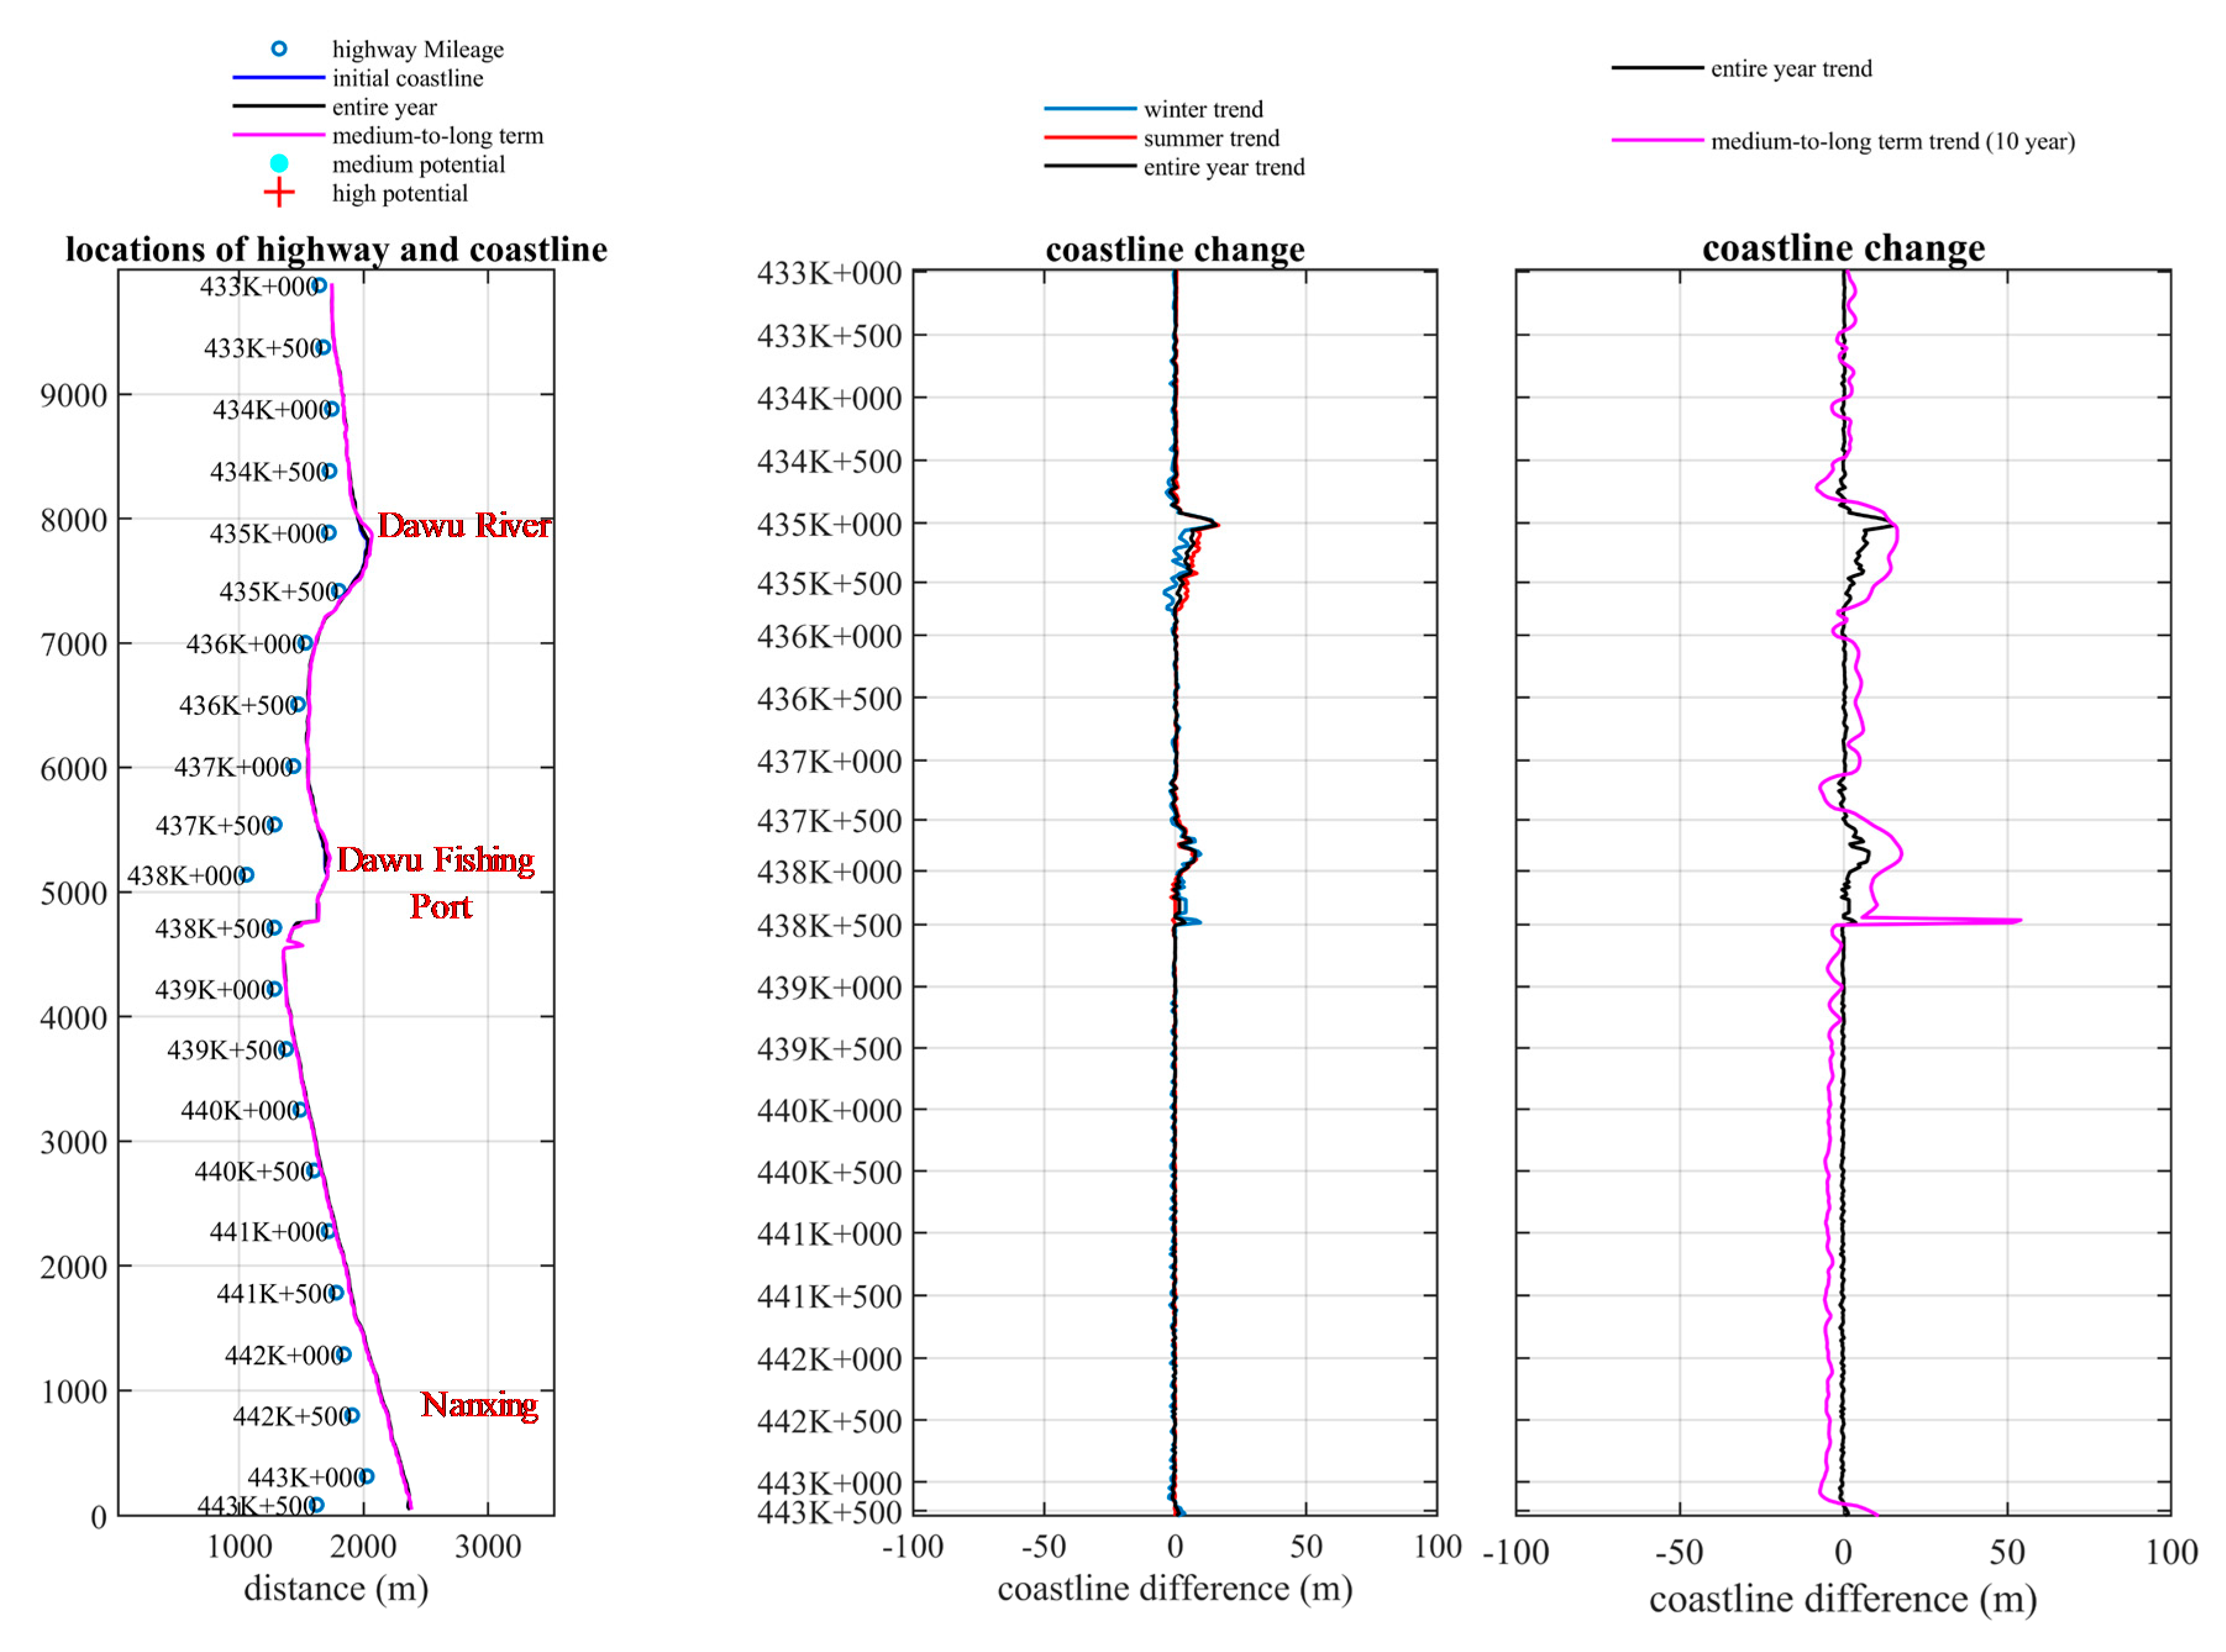This screenshot has width=2226, height=1652.
Task: Click the magenta medium-to-long term legend line
Action: (278, 135)
